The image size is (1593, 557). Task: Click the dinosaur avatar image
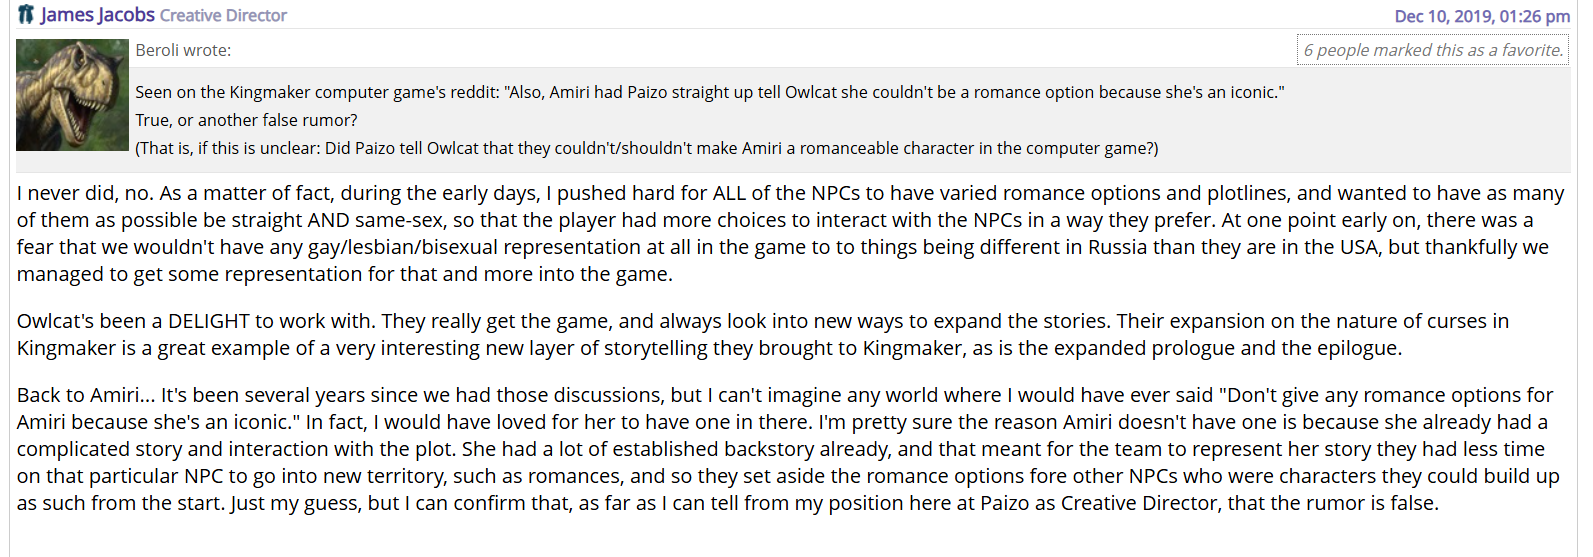tap(72, 95)
